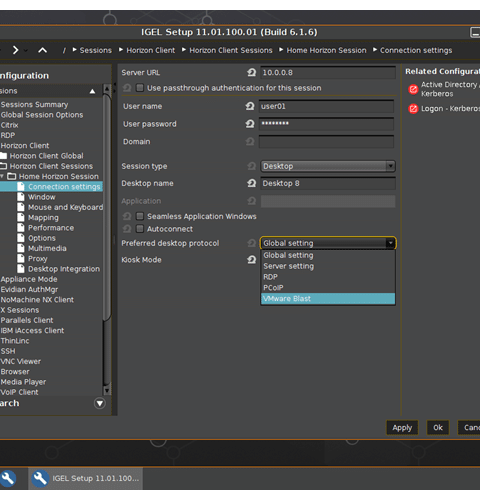The width and height of the screenshot is (480, 495).
Task: Select VMware Blast protocol option
Action: coord(328,298)
